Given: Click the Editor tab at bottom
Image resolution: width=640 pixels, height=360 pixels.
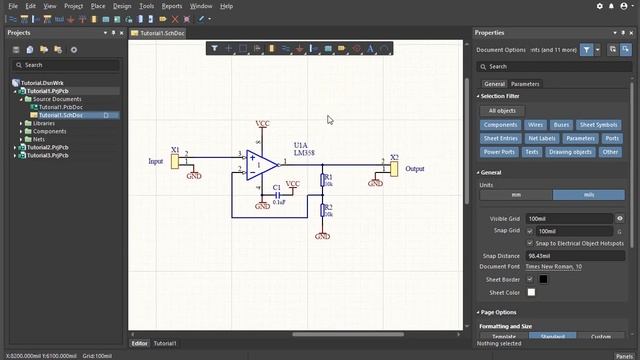Looking at the screenshot, I should point(139,343).
